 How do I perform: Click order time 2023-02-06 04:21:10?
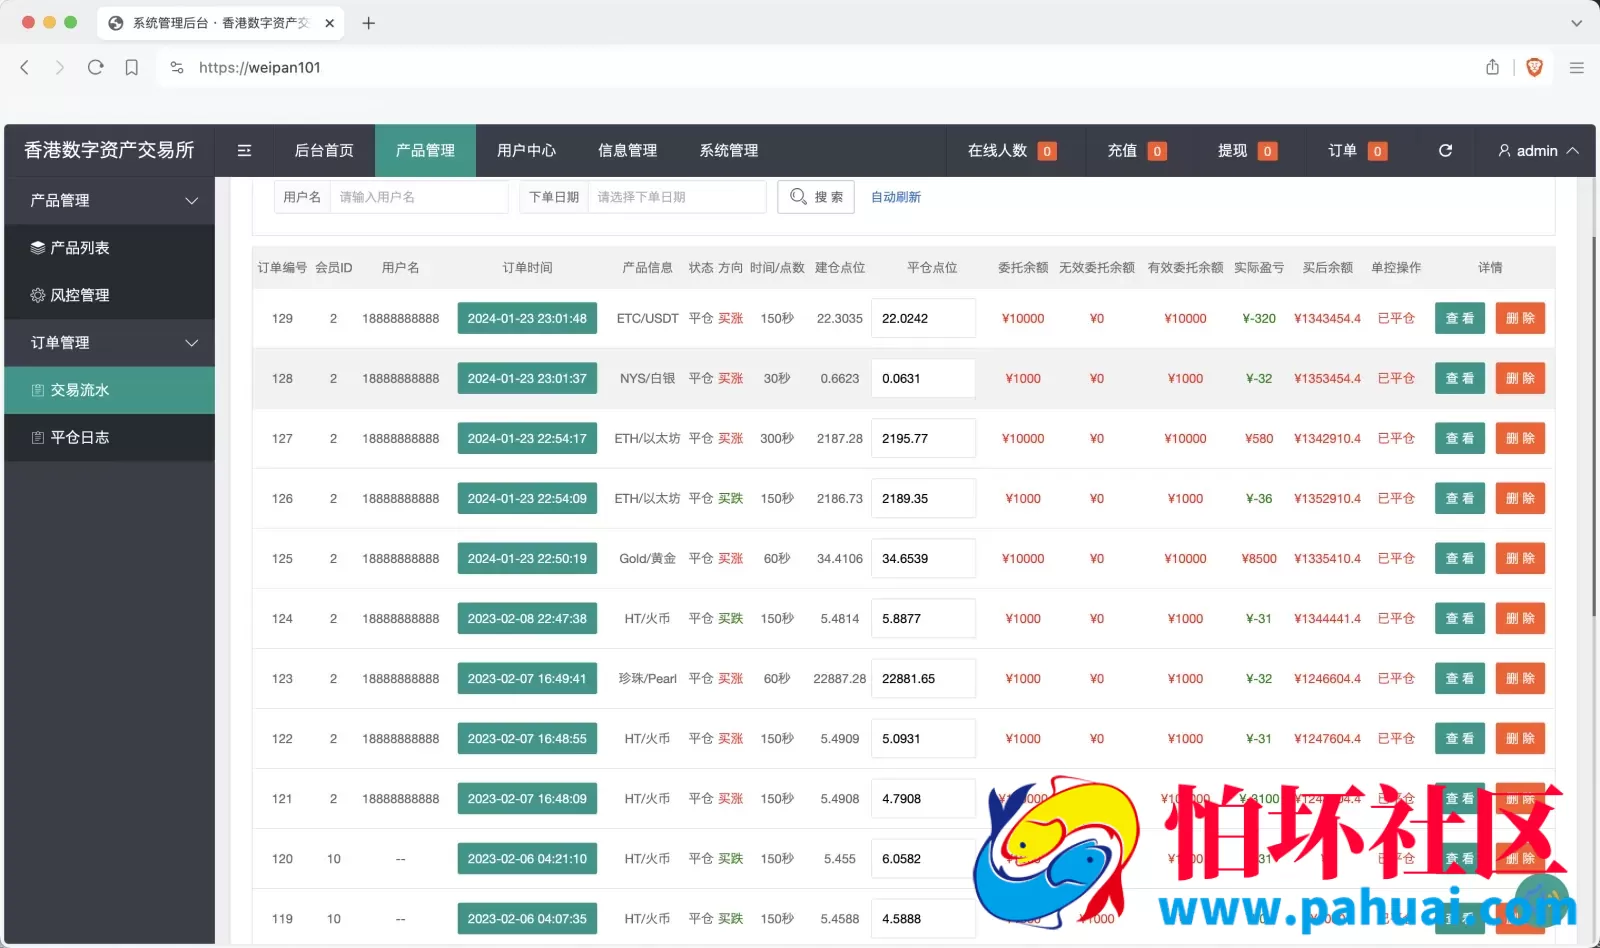527,858
